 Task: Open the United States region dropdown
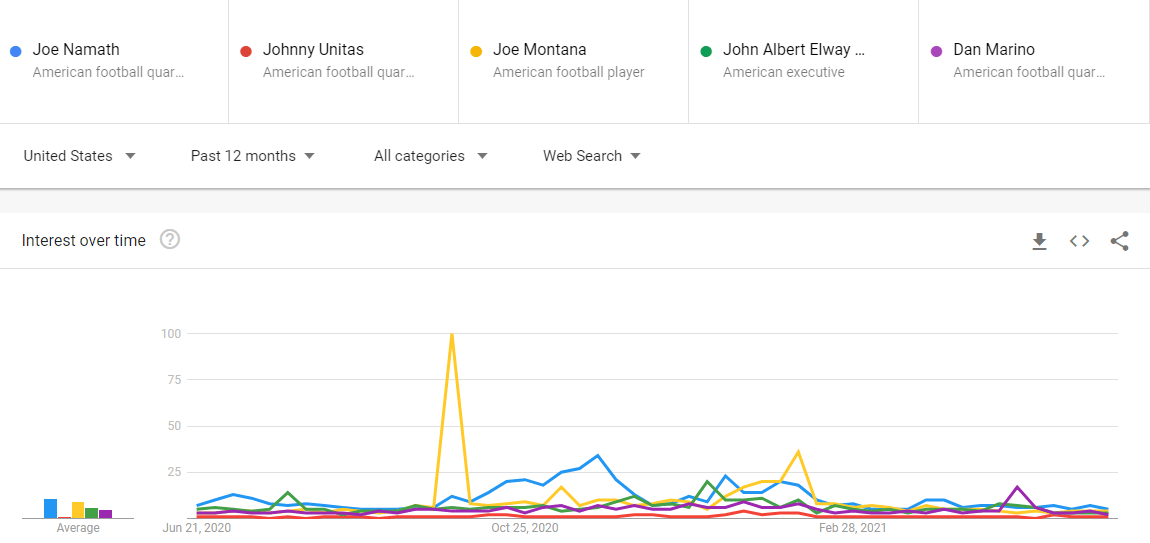click(x=80, y=156)
